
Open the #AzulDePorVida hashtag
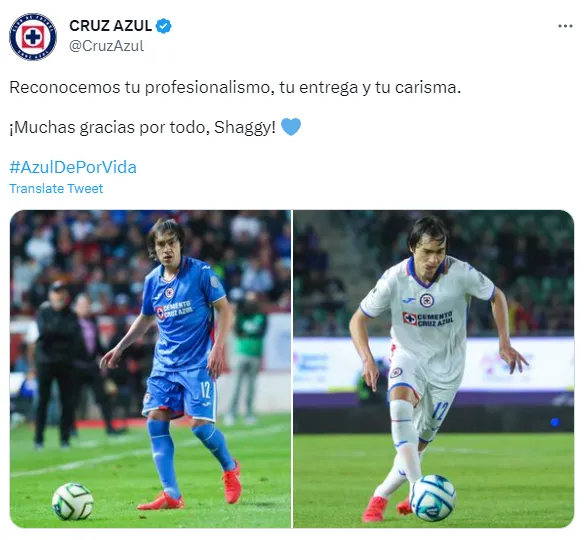pyautogui.click(x=73, y=167)
